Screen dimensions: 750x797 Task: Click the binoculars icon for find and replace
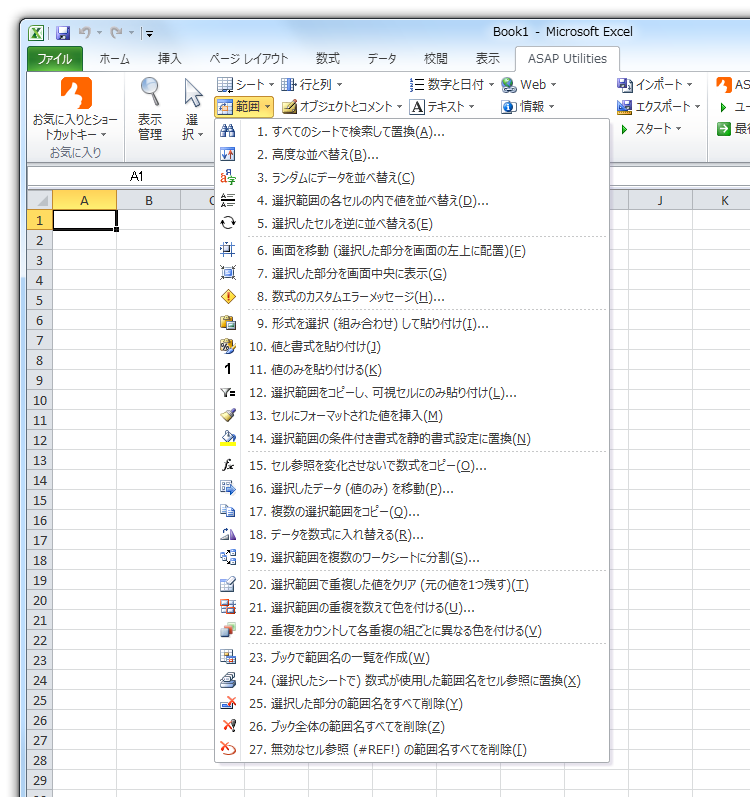228,131
